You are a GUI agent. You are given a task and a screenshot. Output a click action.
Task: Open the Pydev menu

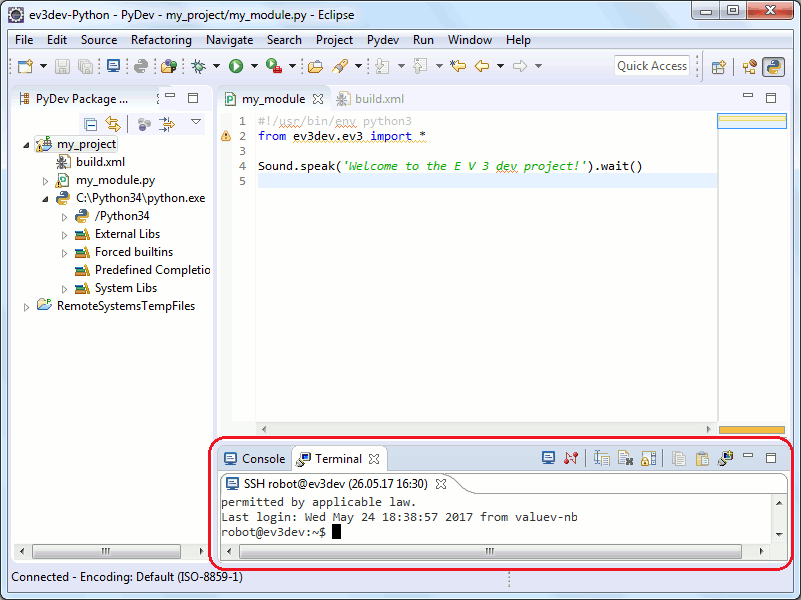point(383,40)
